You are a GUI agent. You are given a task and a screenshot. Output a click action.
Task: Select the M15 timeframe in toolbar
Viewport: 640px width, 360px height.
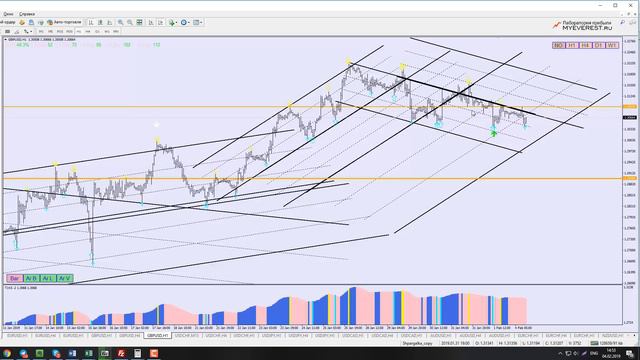coord(60,31)
